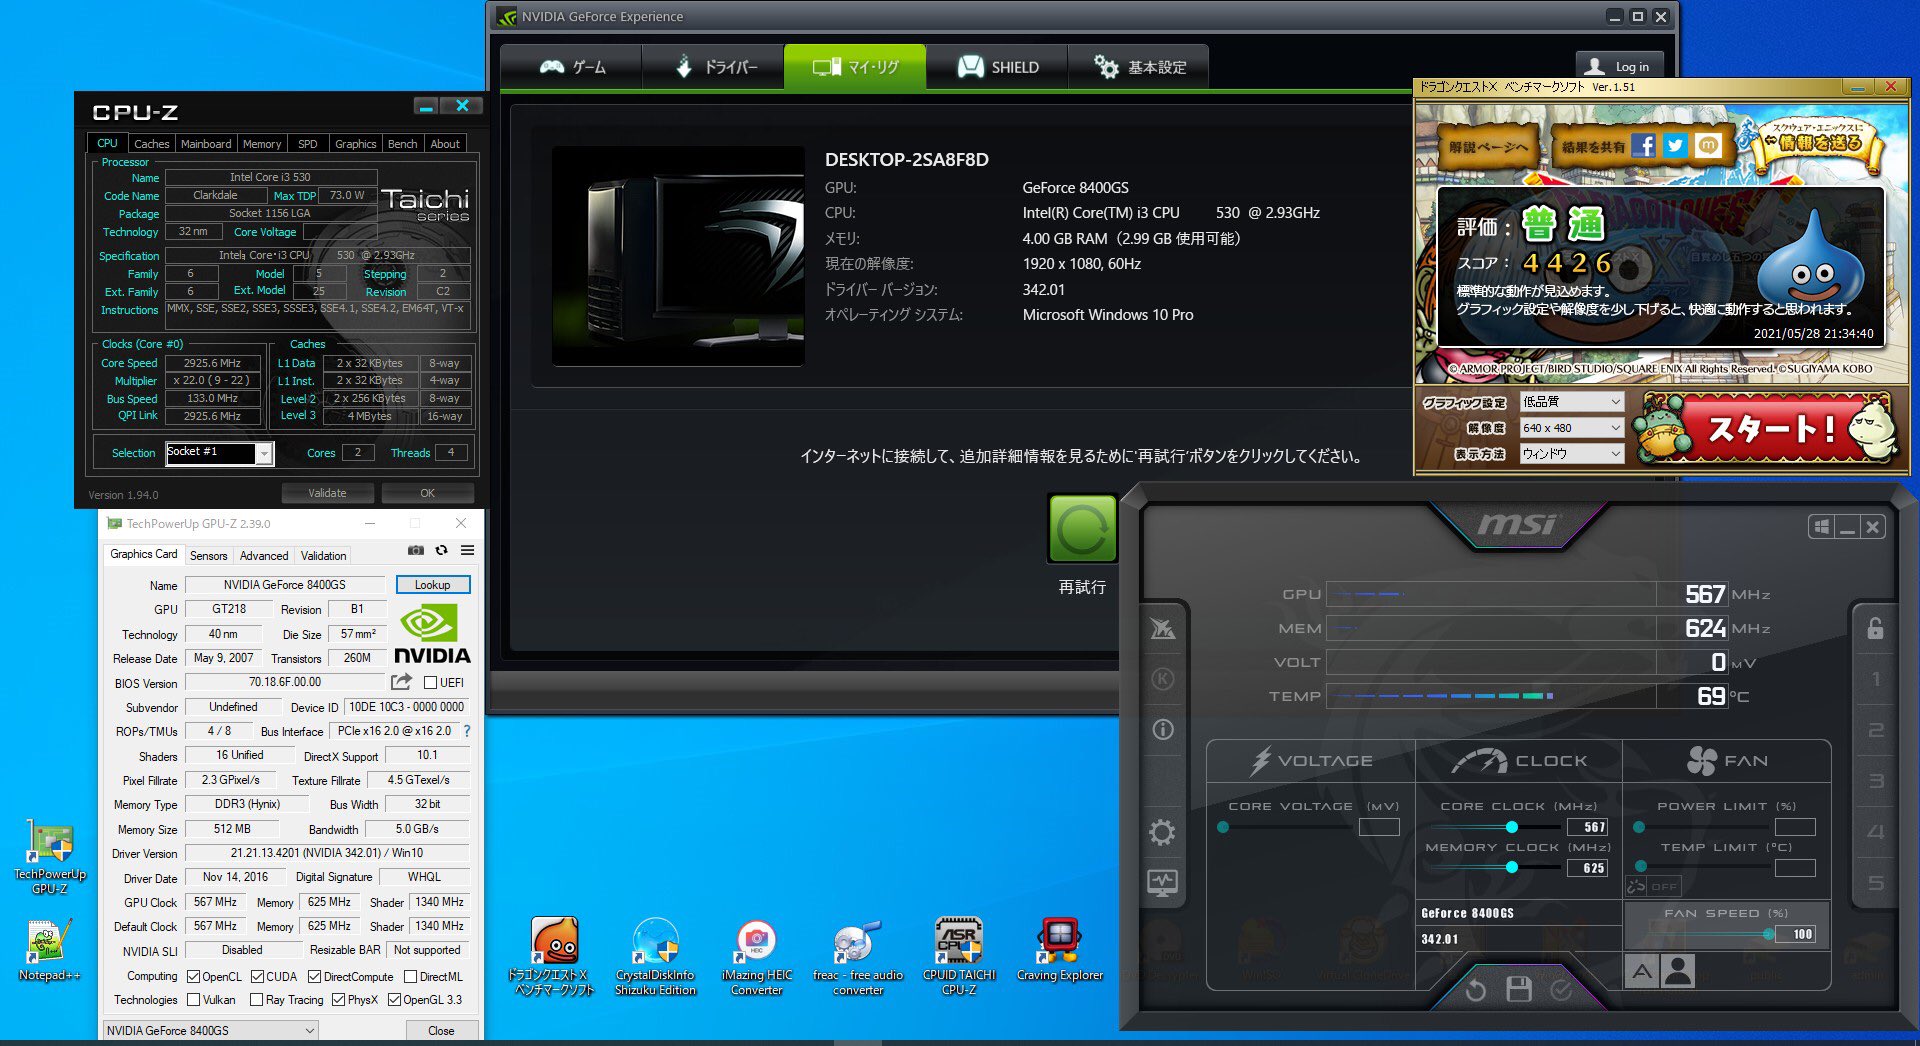Image resolution: width=1920 pixels, height=1046 pixels.
Task: Click Bus Interface question mark help
Action: coord(466,731)
